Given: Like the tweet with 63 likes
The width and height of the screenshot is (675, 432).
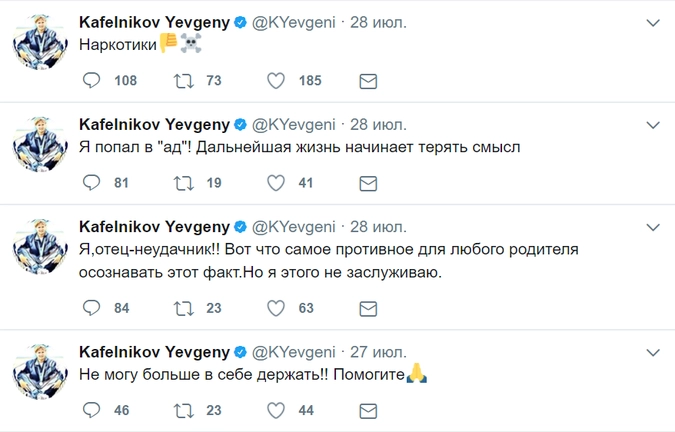Looking at the screenshot, I should coord(276,308).
